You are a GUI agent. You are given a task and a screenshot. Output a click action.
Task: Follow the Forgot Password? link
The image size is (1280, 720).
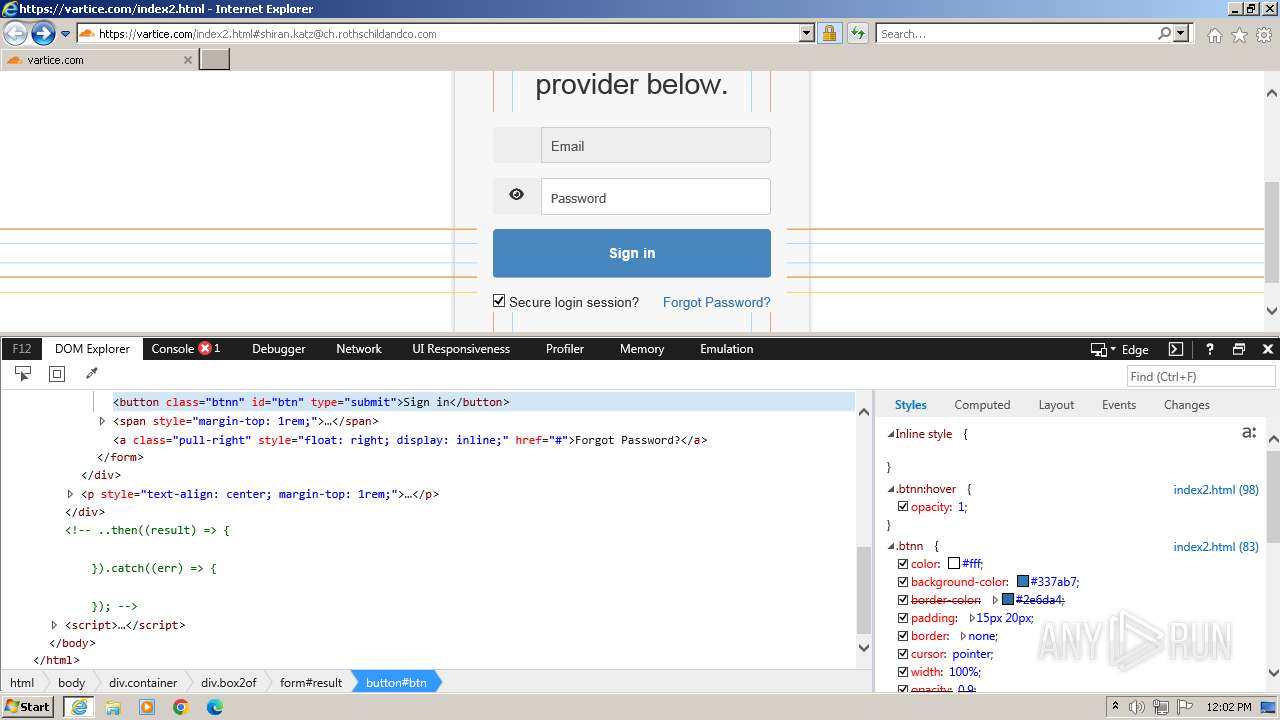tap(716, 302)
